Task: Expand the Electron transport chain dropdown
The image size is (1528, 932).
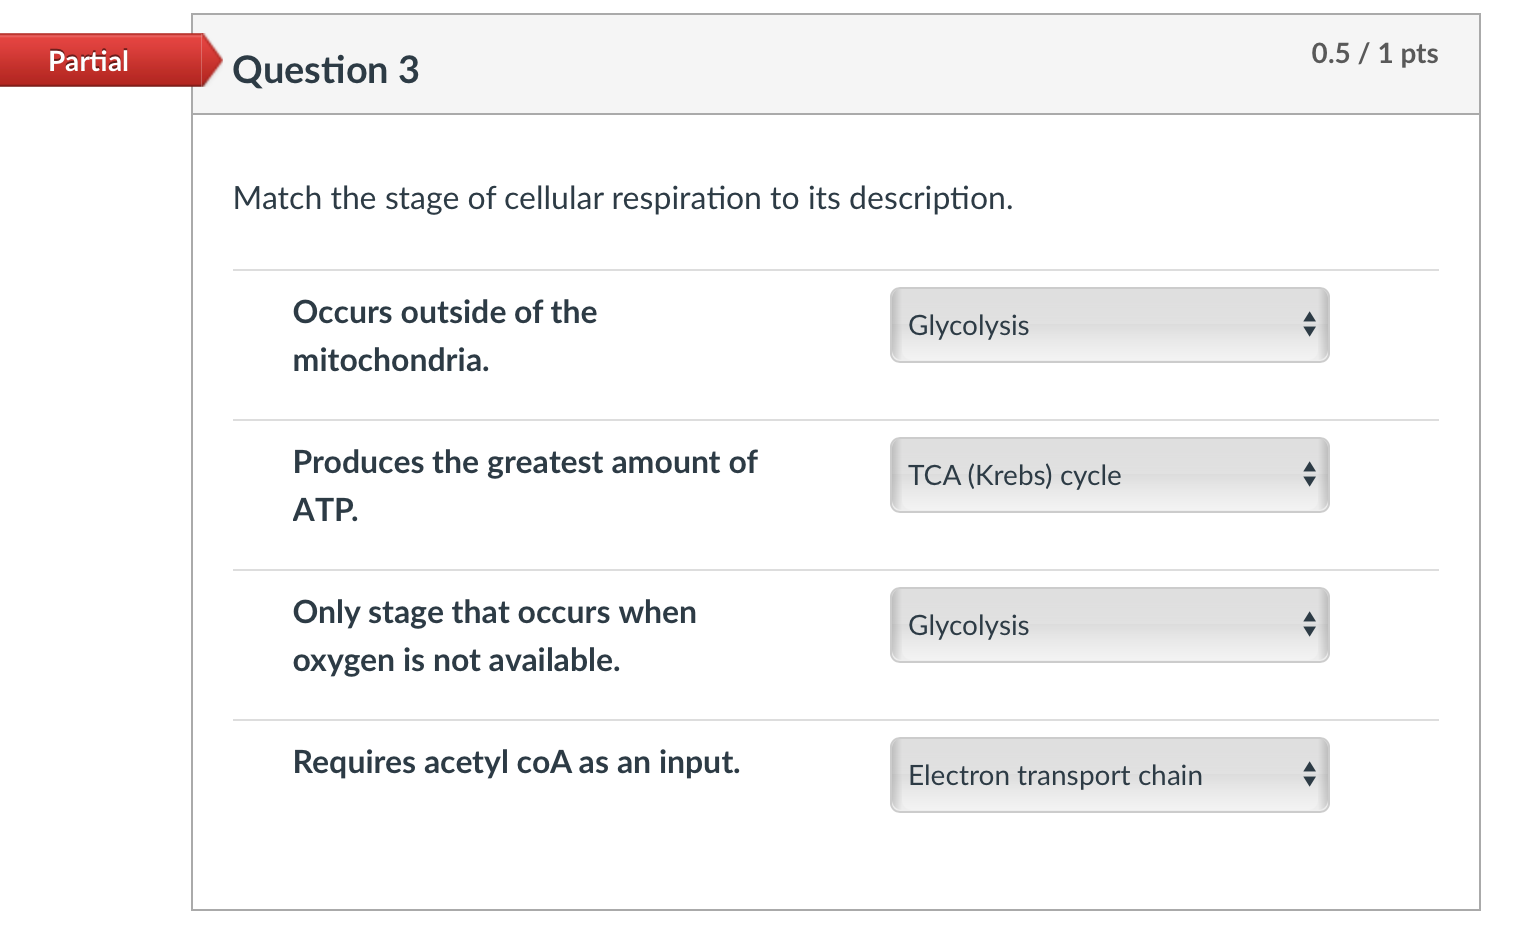Action: [1108, 775]
